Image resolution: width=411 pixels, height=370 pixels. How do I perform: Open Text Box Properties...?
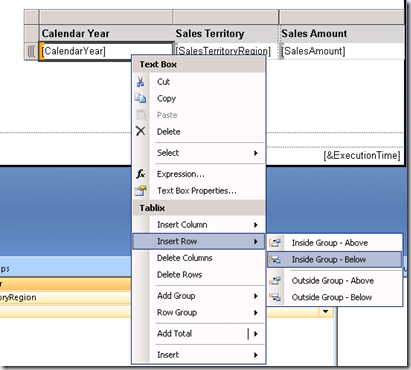[x=199, y=191]
